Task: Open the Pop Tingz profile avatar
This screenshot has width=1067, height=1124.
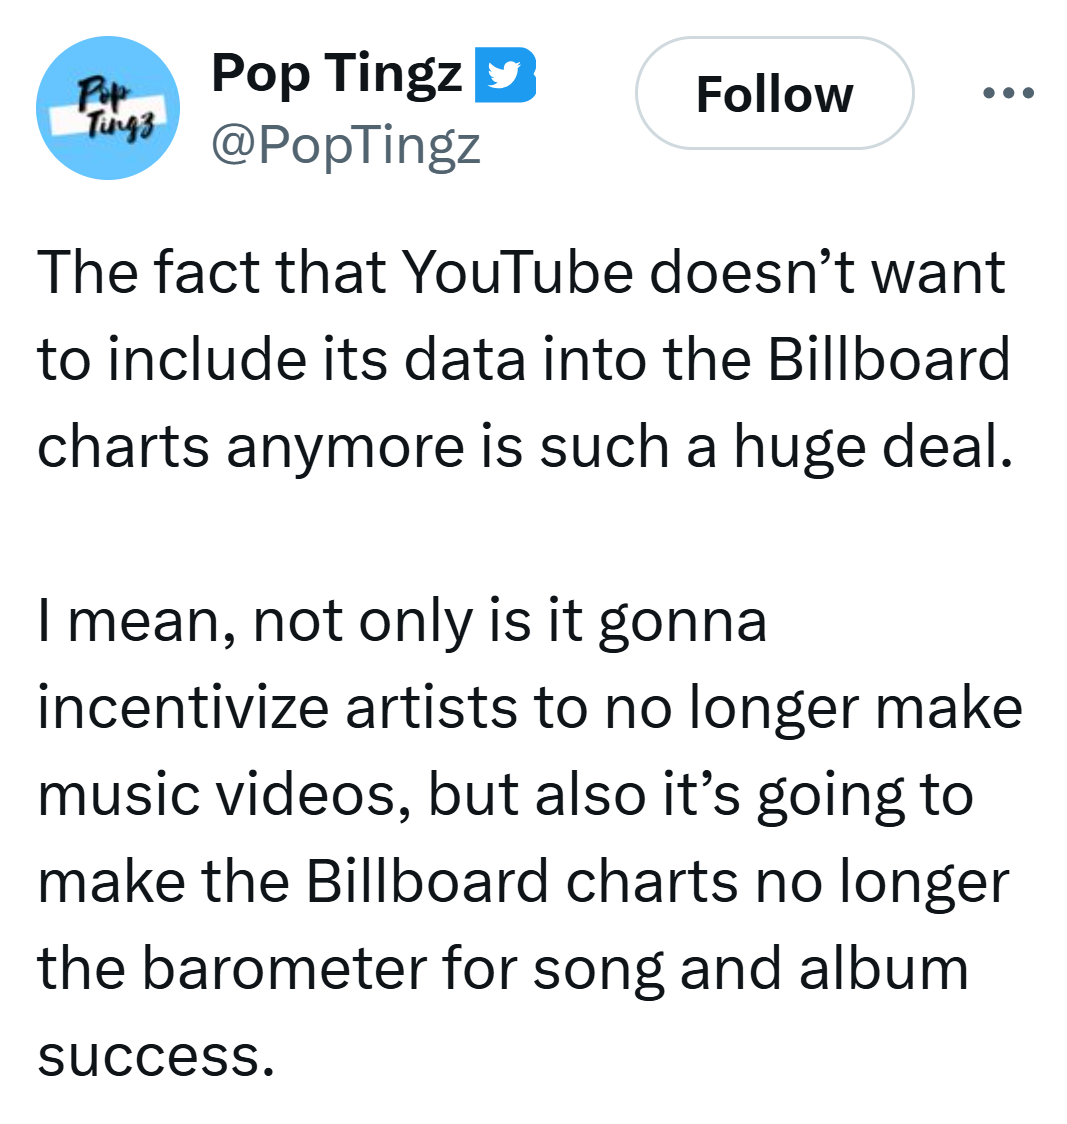Action: pos(108,108)
